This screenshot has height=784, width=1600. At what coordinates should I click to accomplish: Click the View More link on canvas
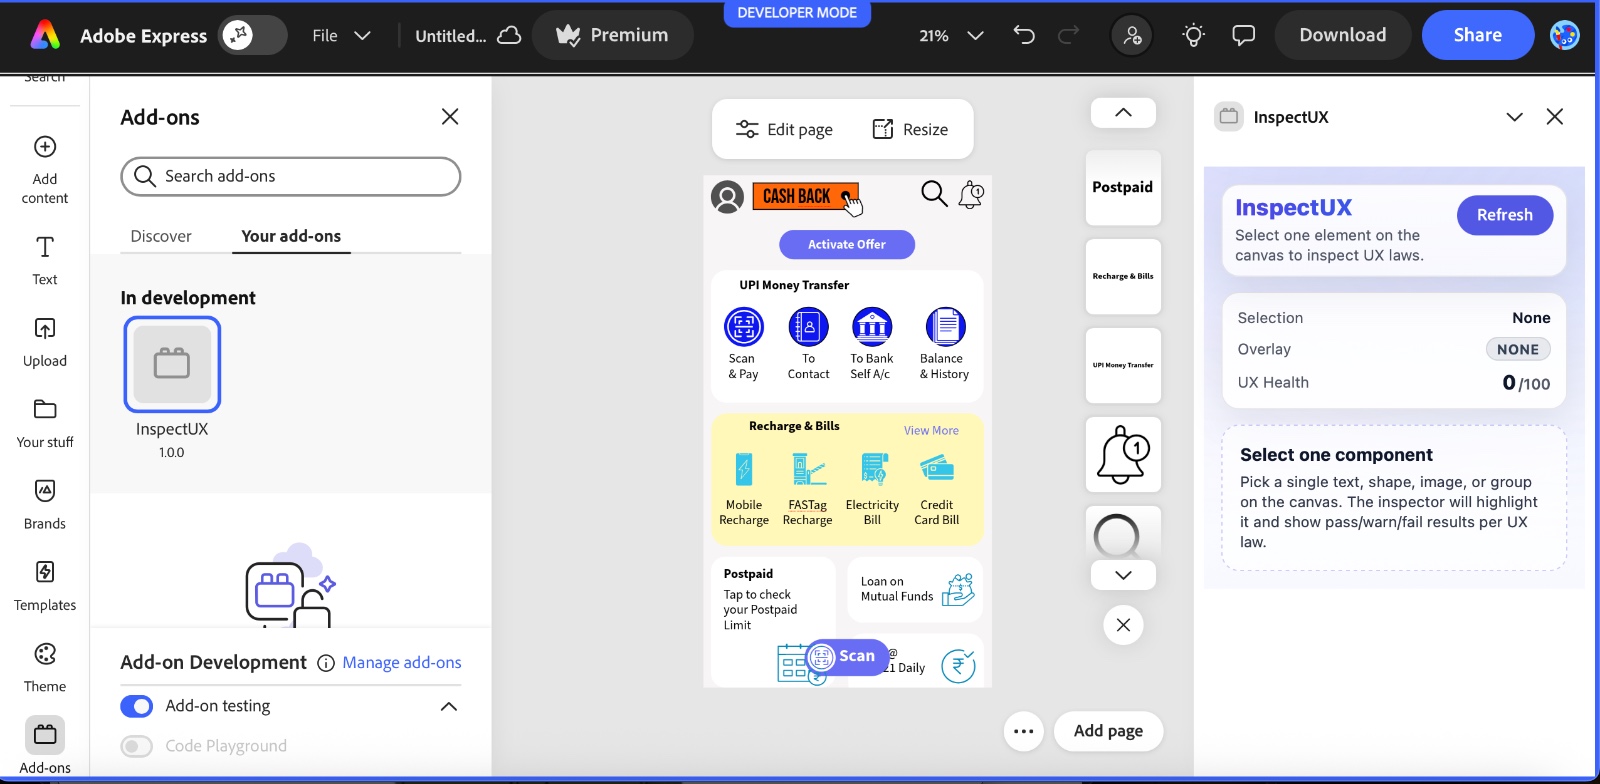click(x=931, y=430)
